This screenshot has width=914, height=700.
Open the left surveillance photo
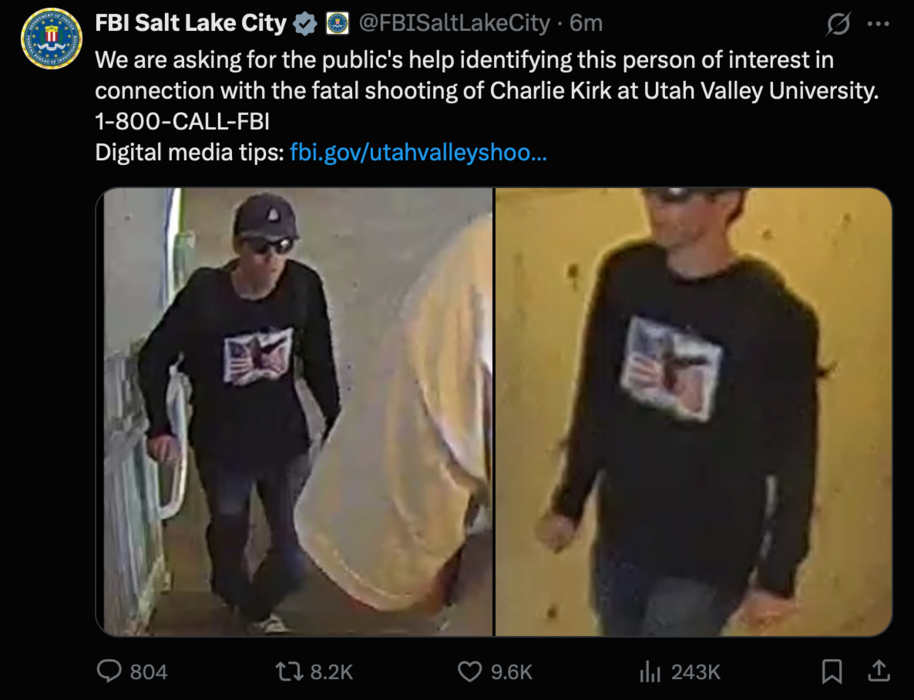coord(294,411)
